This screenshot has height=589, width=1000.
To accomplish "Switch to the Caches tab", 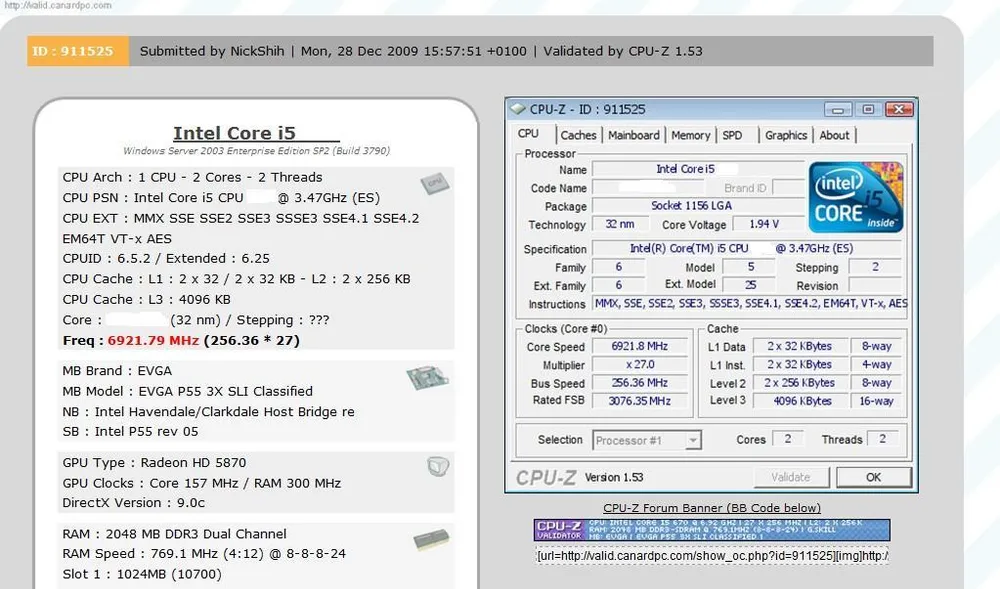I will (578, 135).
